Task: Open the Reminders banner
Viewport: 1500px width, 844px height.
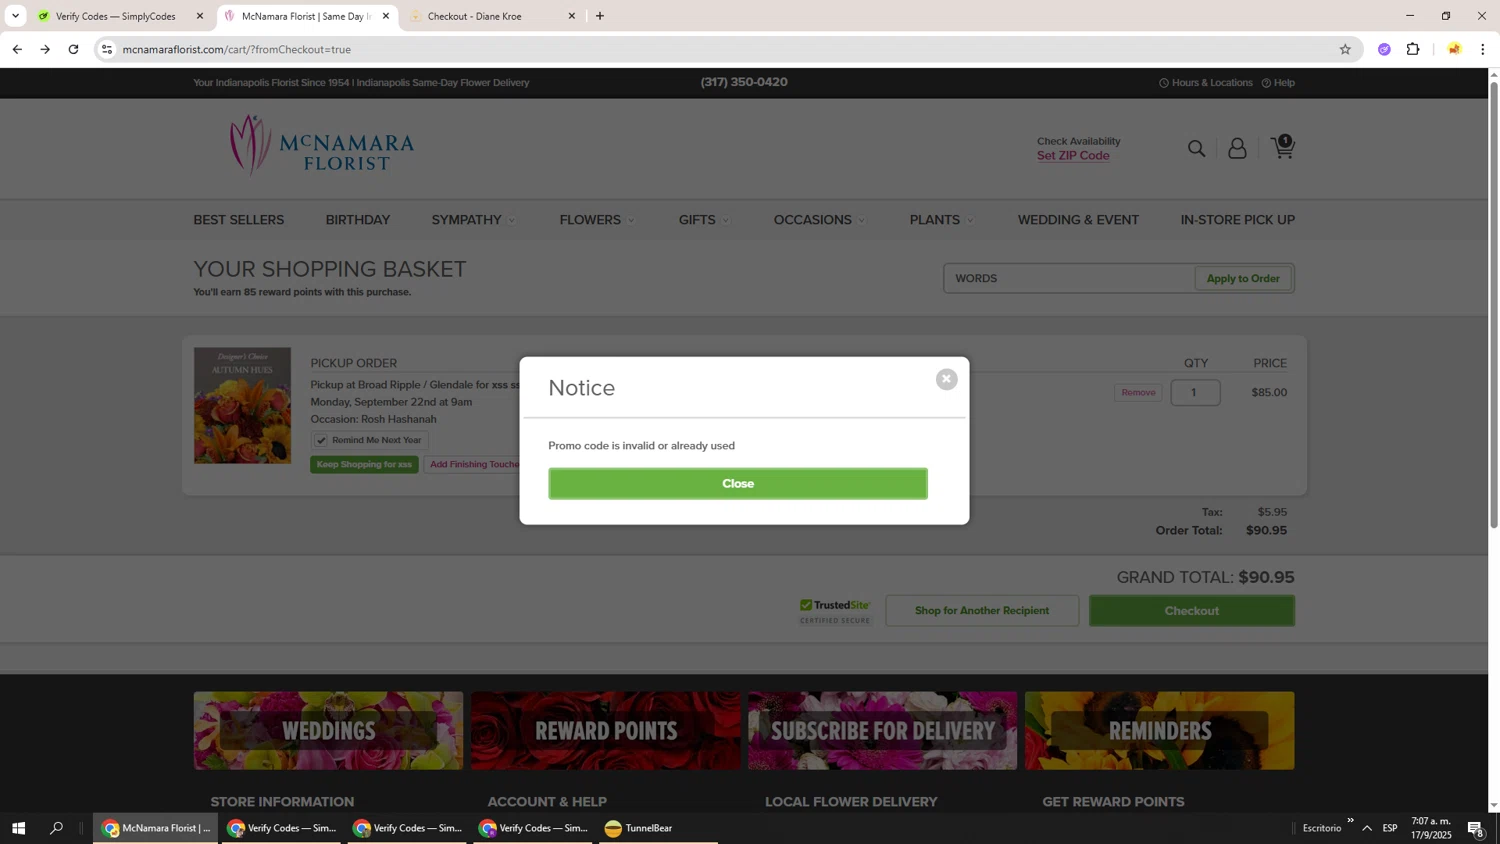Action: click(1159, 731)
